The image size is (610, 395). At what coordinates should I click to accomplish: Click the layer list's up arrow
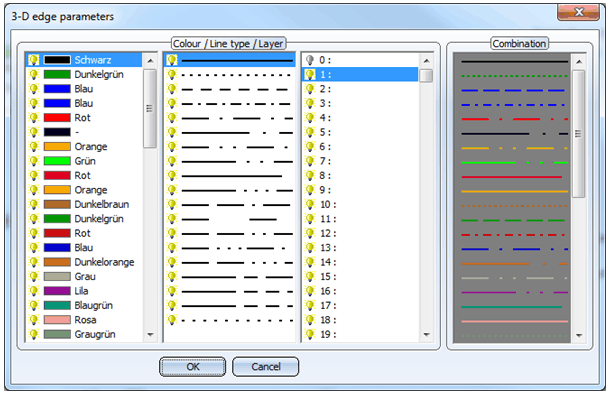point(426,61)
